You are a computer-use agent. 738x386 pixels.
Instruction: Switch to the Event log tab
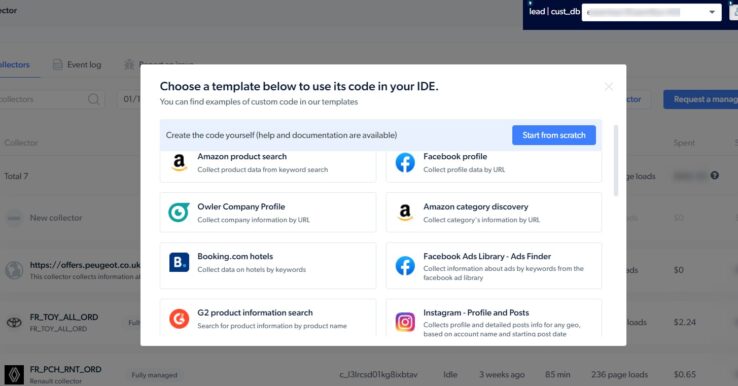[77, 64]
